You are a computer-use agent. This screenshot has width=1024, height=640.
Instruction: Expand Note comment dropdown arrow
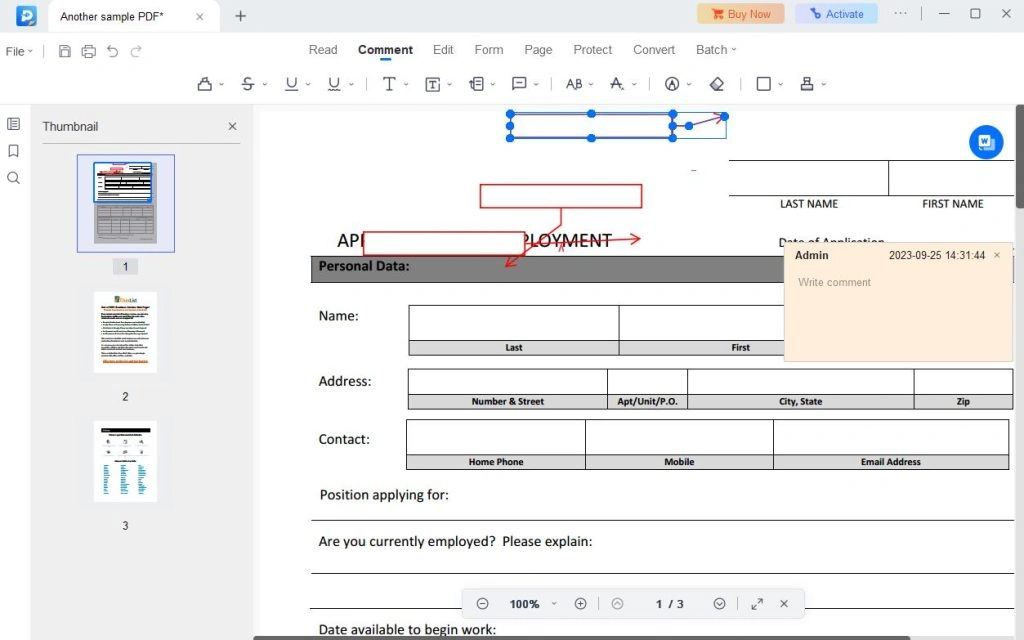click(536, 84)
